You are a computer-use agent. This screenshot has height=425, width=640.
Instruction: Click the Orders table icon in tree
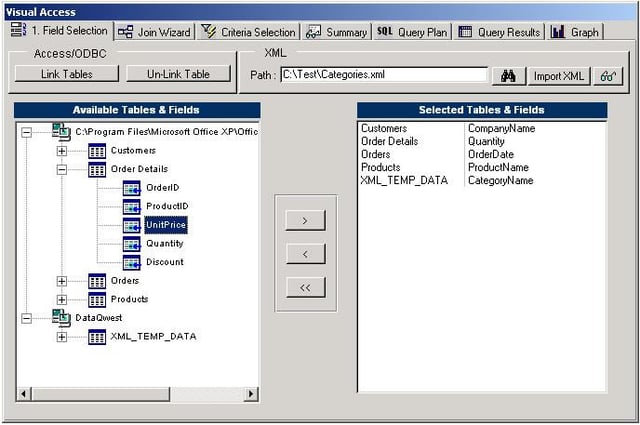(x=97, y=281)
